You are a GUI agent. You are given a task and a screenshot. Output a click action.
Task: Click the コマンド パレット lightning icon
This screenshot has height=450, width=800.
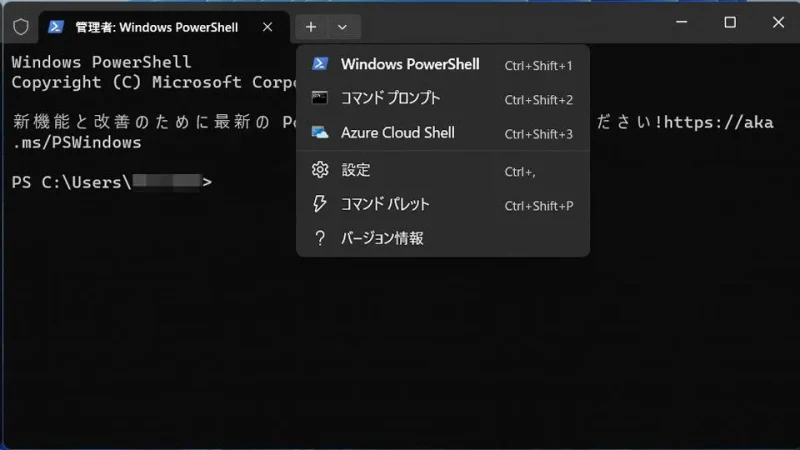point(320,204)
